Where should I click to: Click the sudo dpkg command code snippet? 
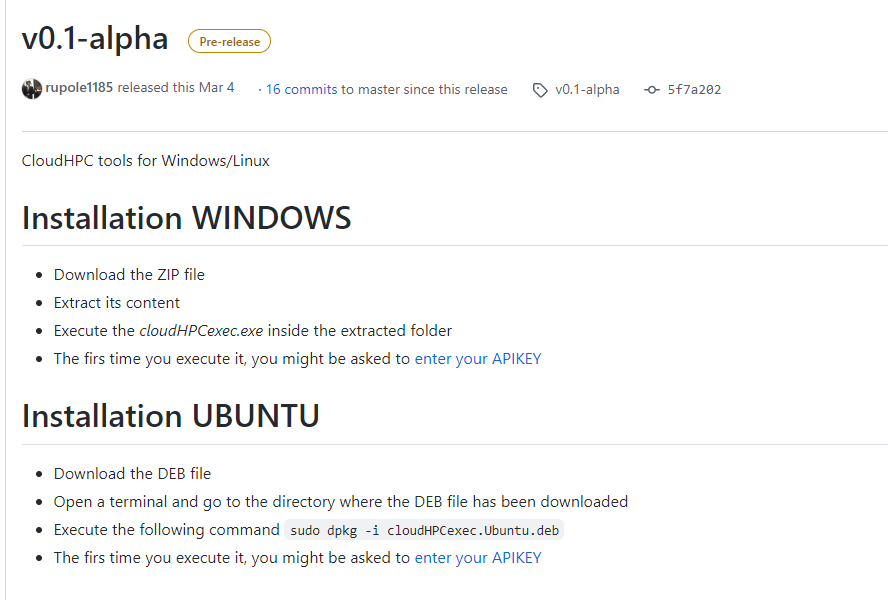point(424,530)
